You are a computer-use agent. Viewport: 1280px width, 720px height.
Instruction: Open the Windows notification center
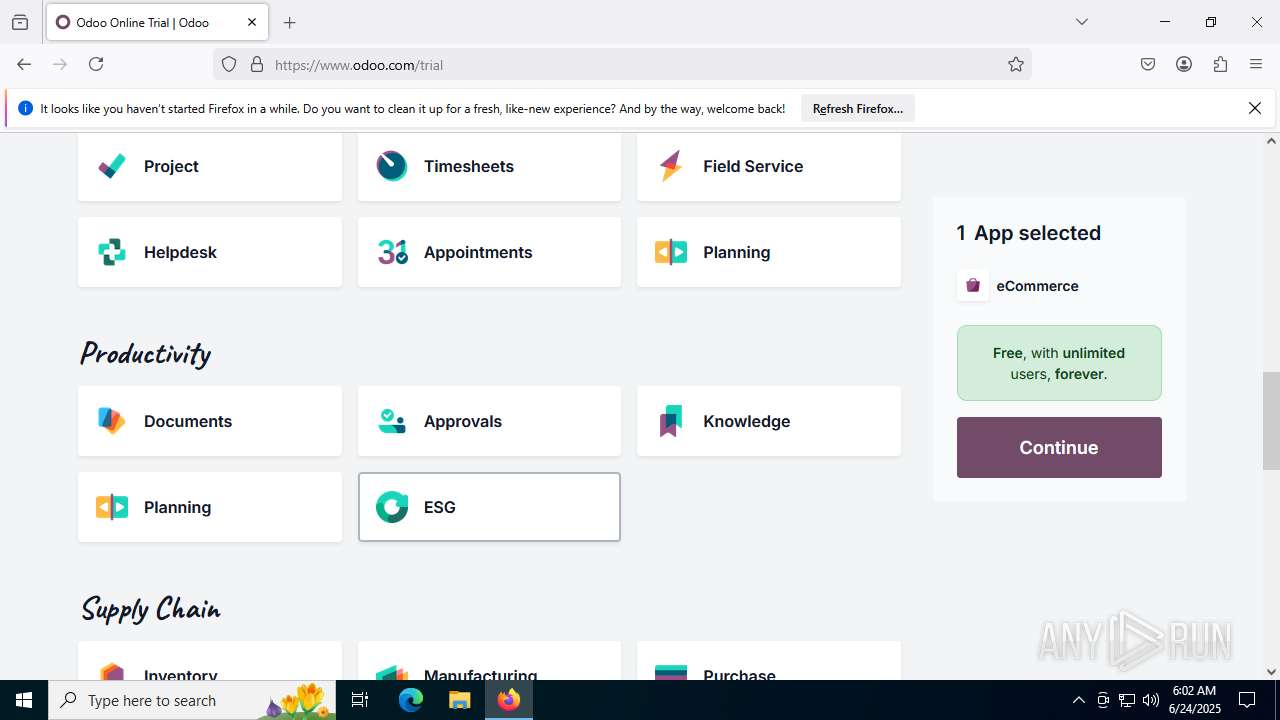pos(1247,700)
